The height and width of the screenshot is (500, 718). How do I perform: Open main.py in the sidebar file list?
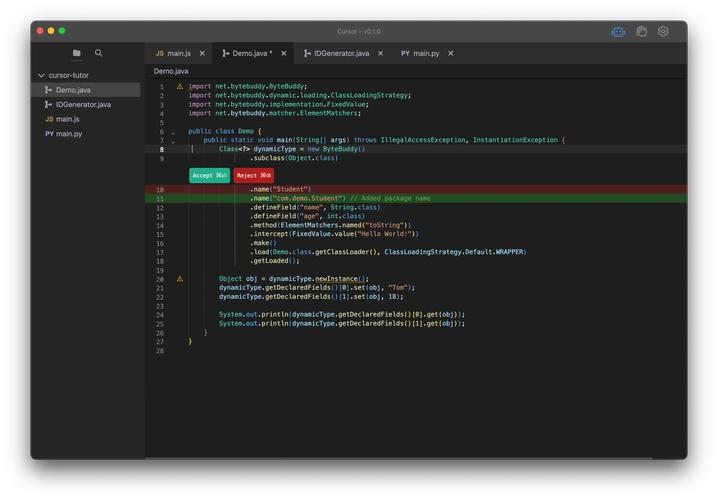coord(68,133)
